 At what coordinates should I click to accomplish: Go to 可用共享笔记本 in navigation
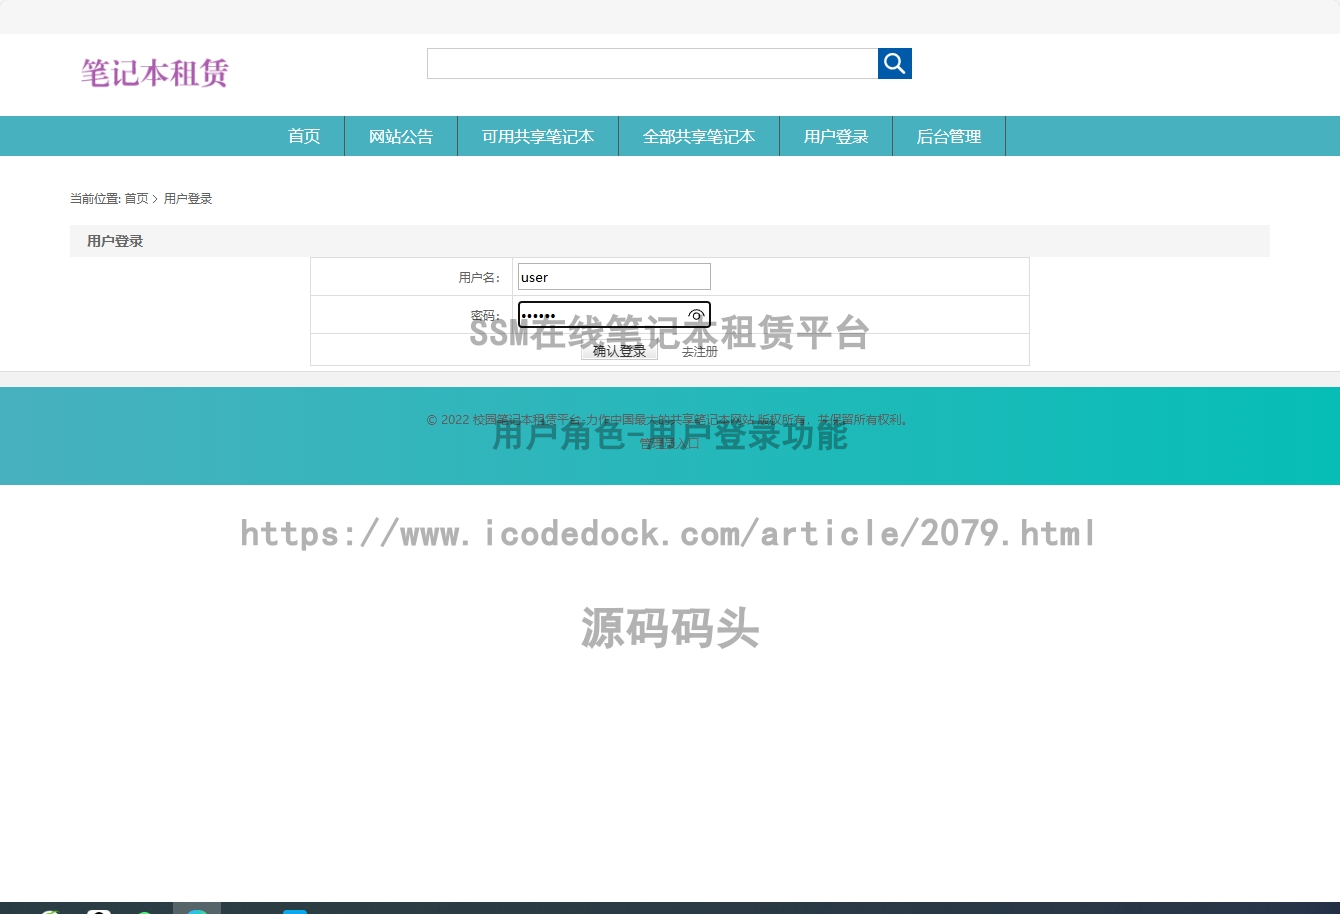pos(538,136)
